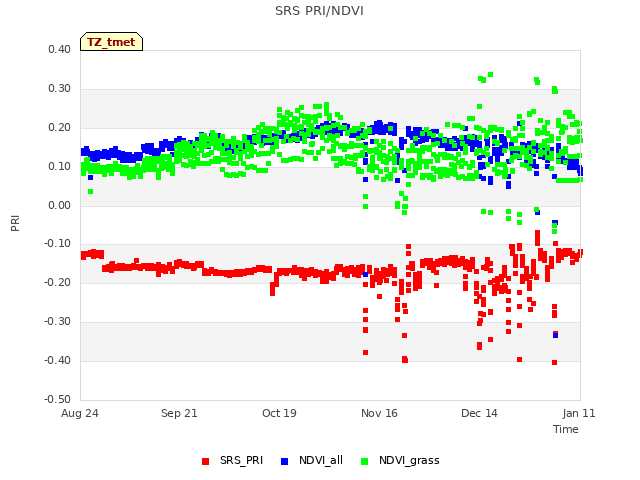This screenshot has width=640, height=480.
Task: Click the chart title SRS PRI/NDVI
Action: click(x=319, y=11)
